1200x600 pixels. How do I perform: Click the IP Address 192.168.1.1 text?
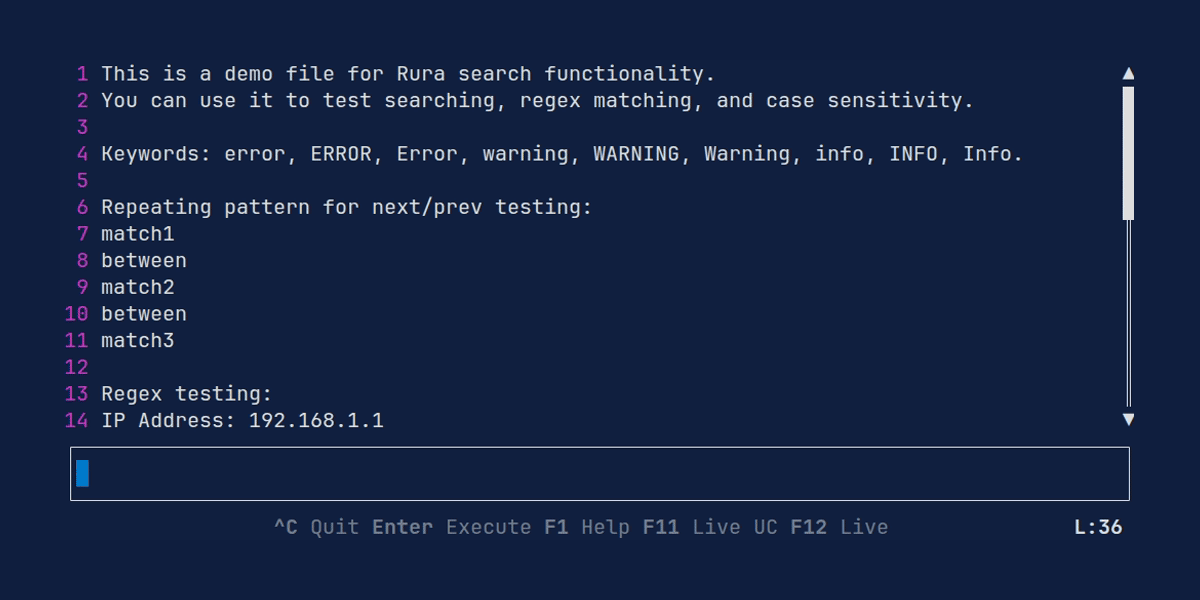point(242,420)
